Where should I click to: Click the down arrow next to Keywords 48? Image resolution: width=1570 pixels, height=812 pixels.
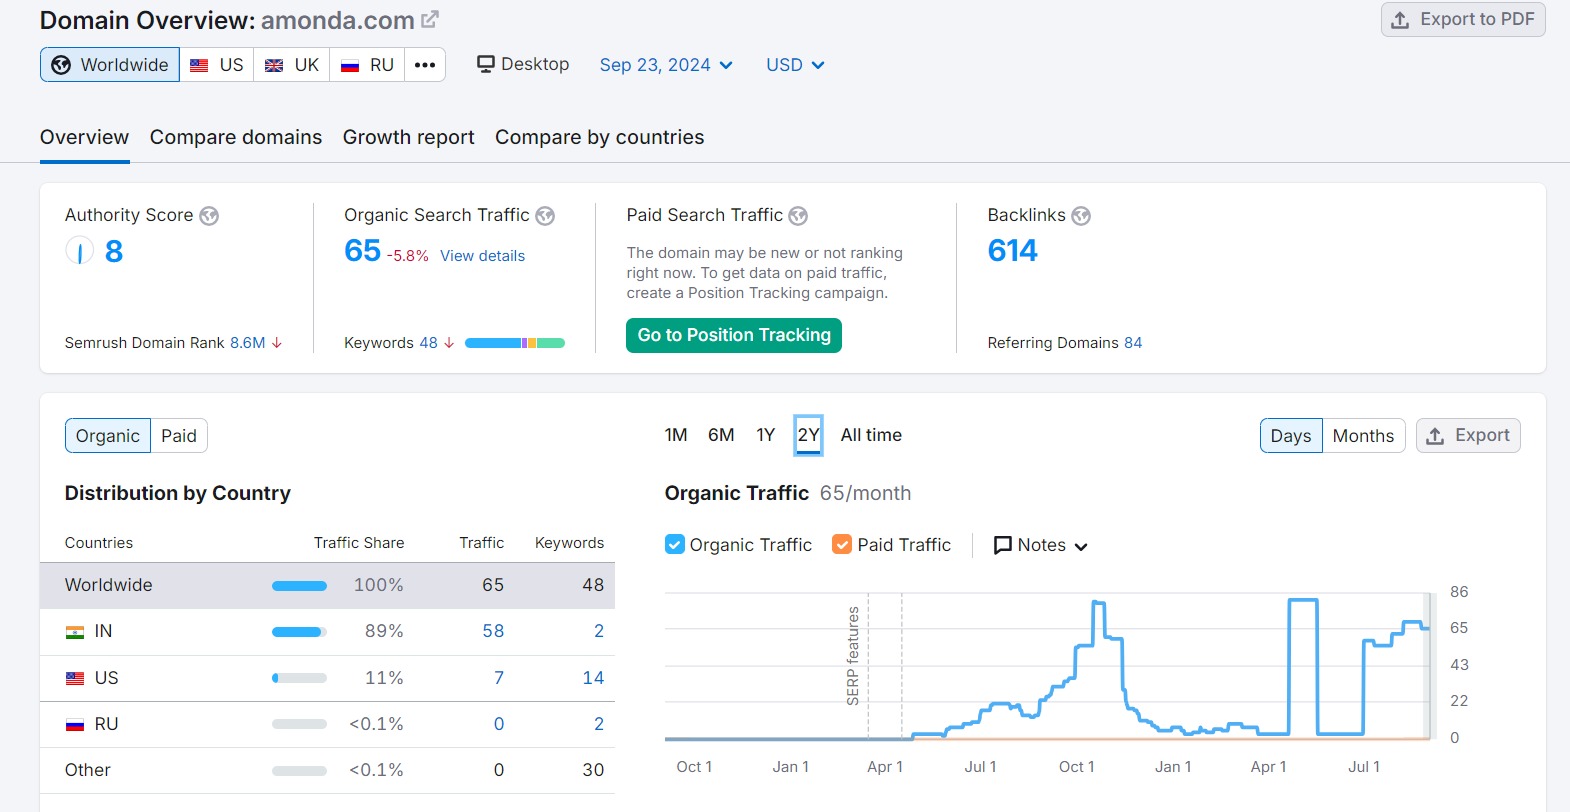(449, 343)
